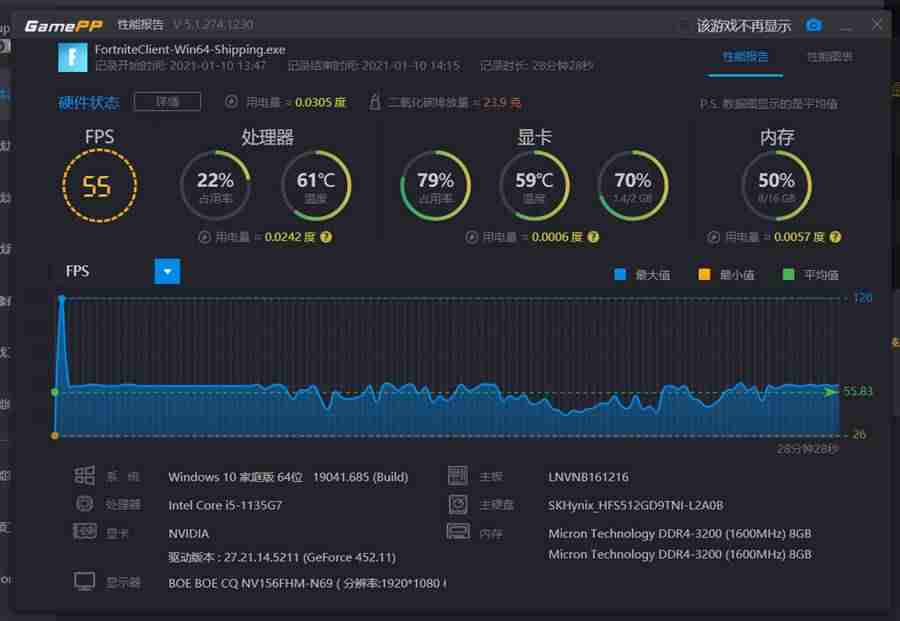
Task: Click the memory gauge showing 50%
Action: point(777,185)
